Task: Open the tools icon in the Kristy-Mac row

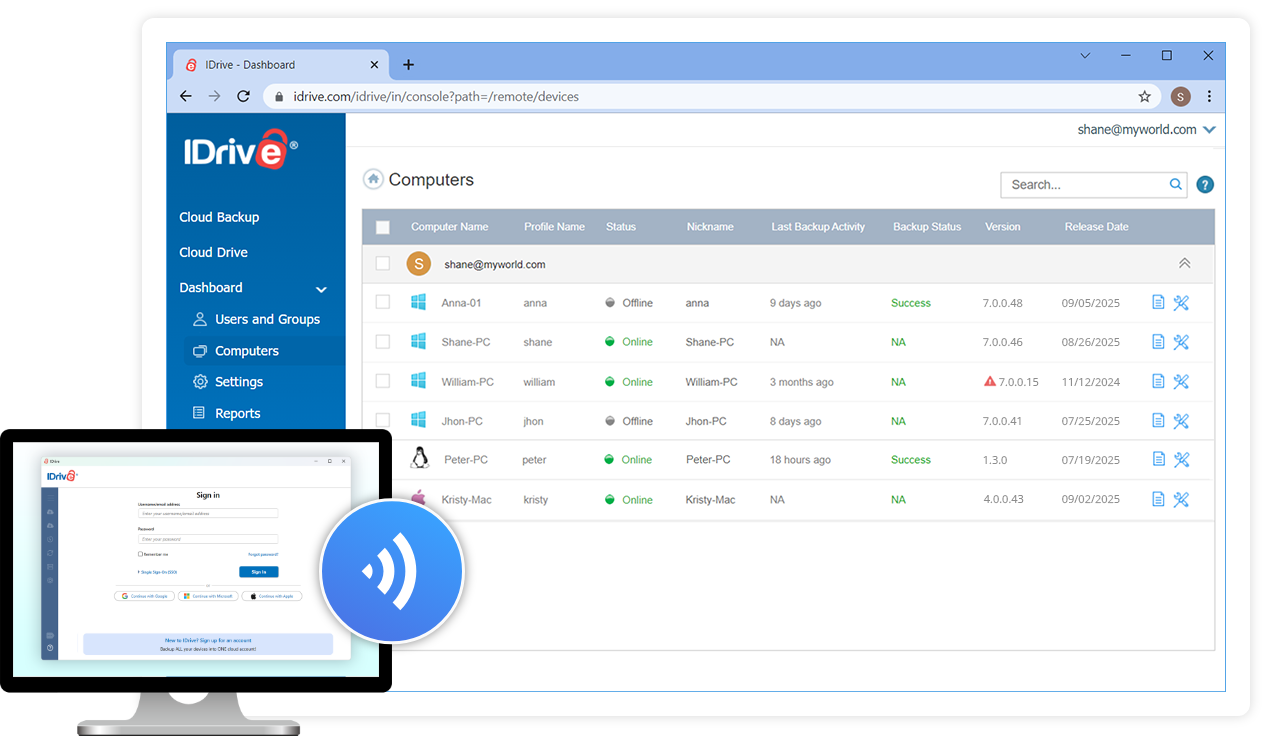Action: (x=1181, y=499)
